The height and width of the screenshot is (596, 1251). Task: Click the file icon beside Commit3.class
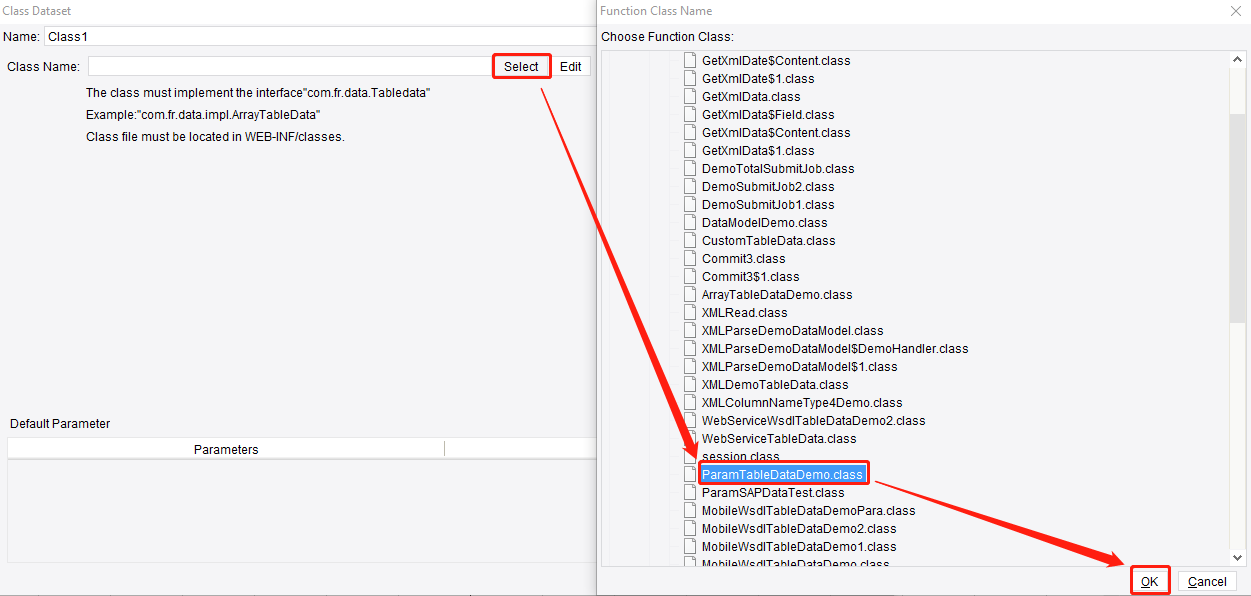689,258
